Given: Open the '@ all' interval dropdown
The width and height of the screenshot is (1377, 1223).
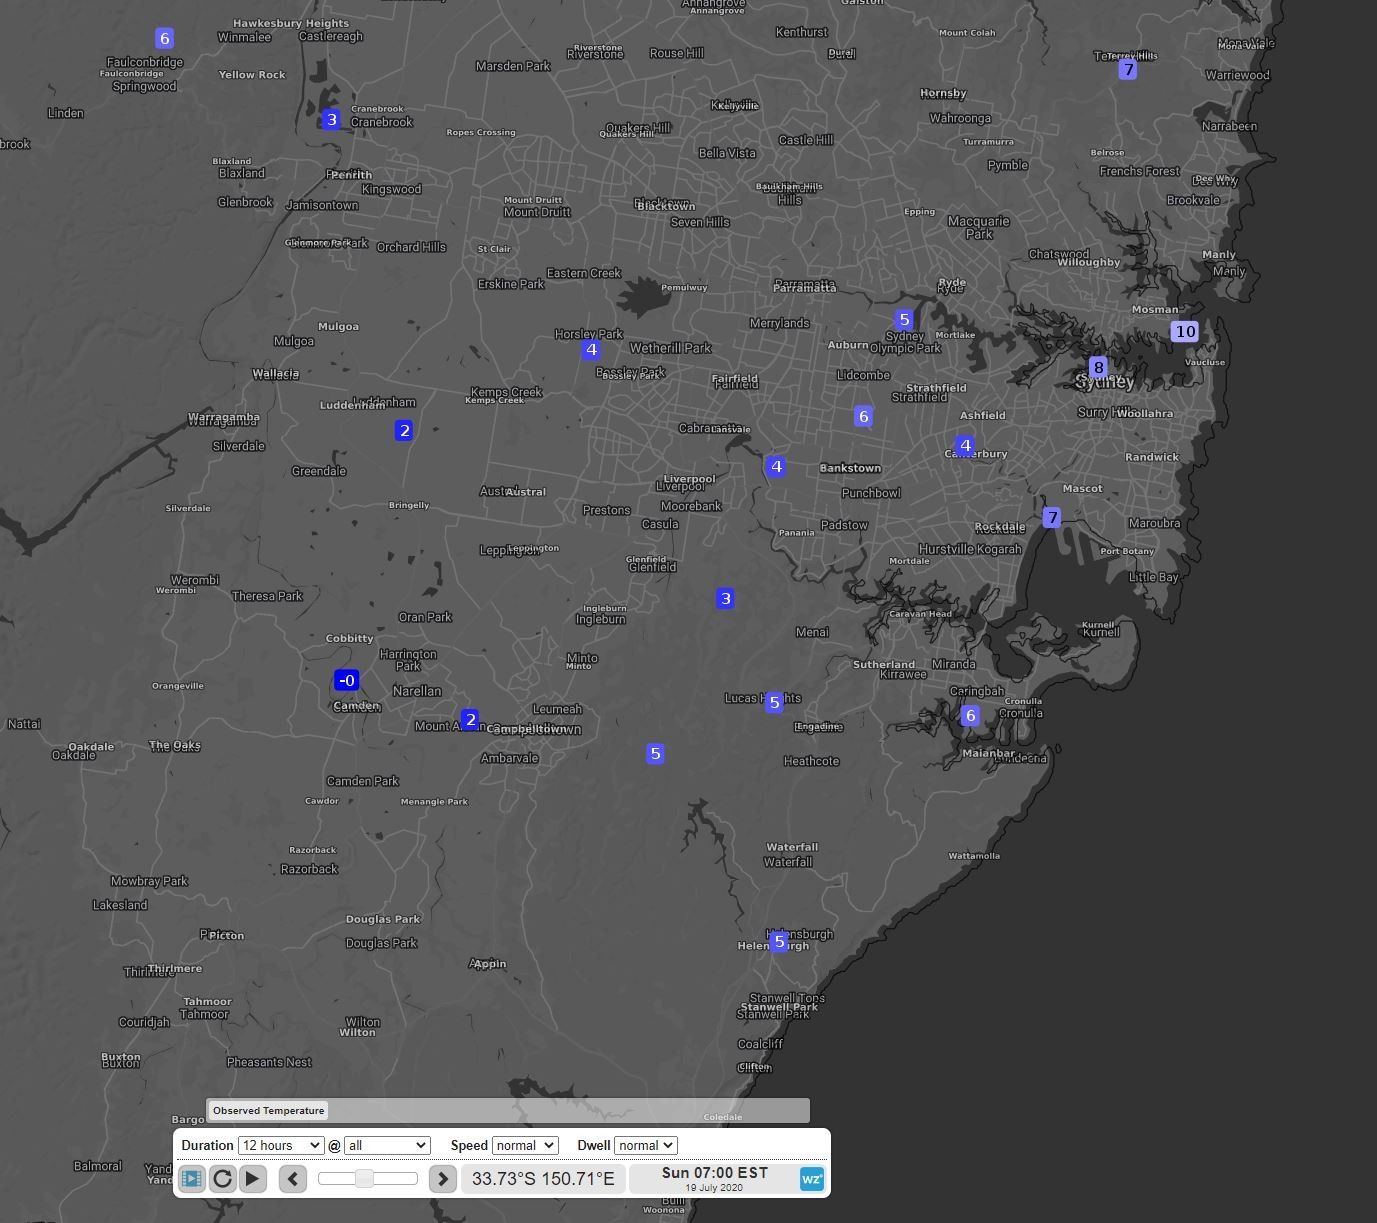Looking at the screenshot, I should (386, 1145).
